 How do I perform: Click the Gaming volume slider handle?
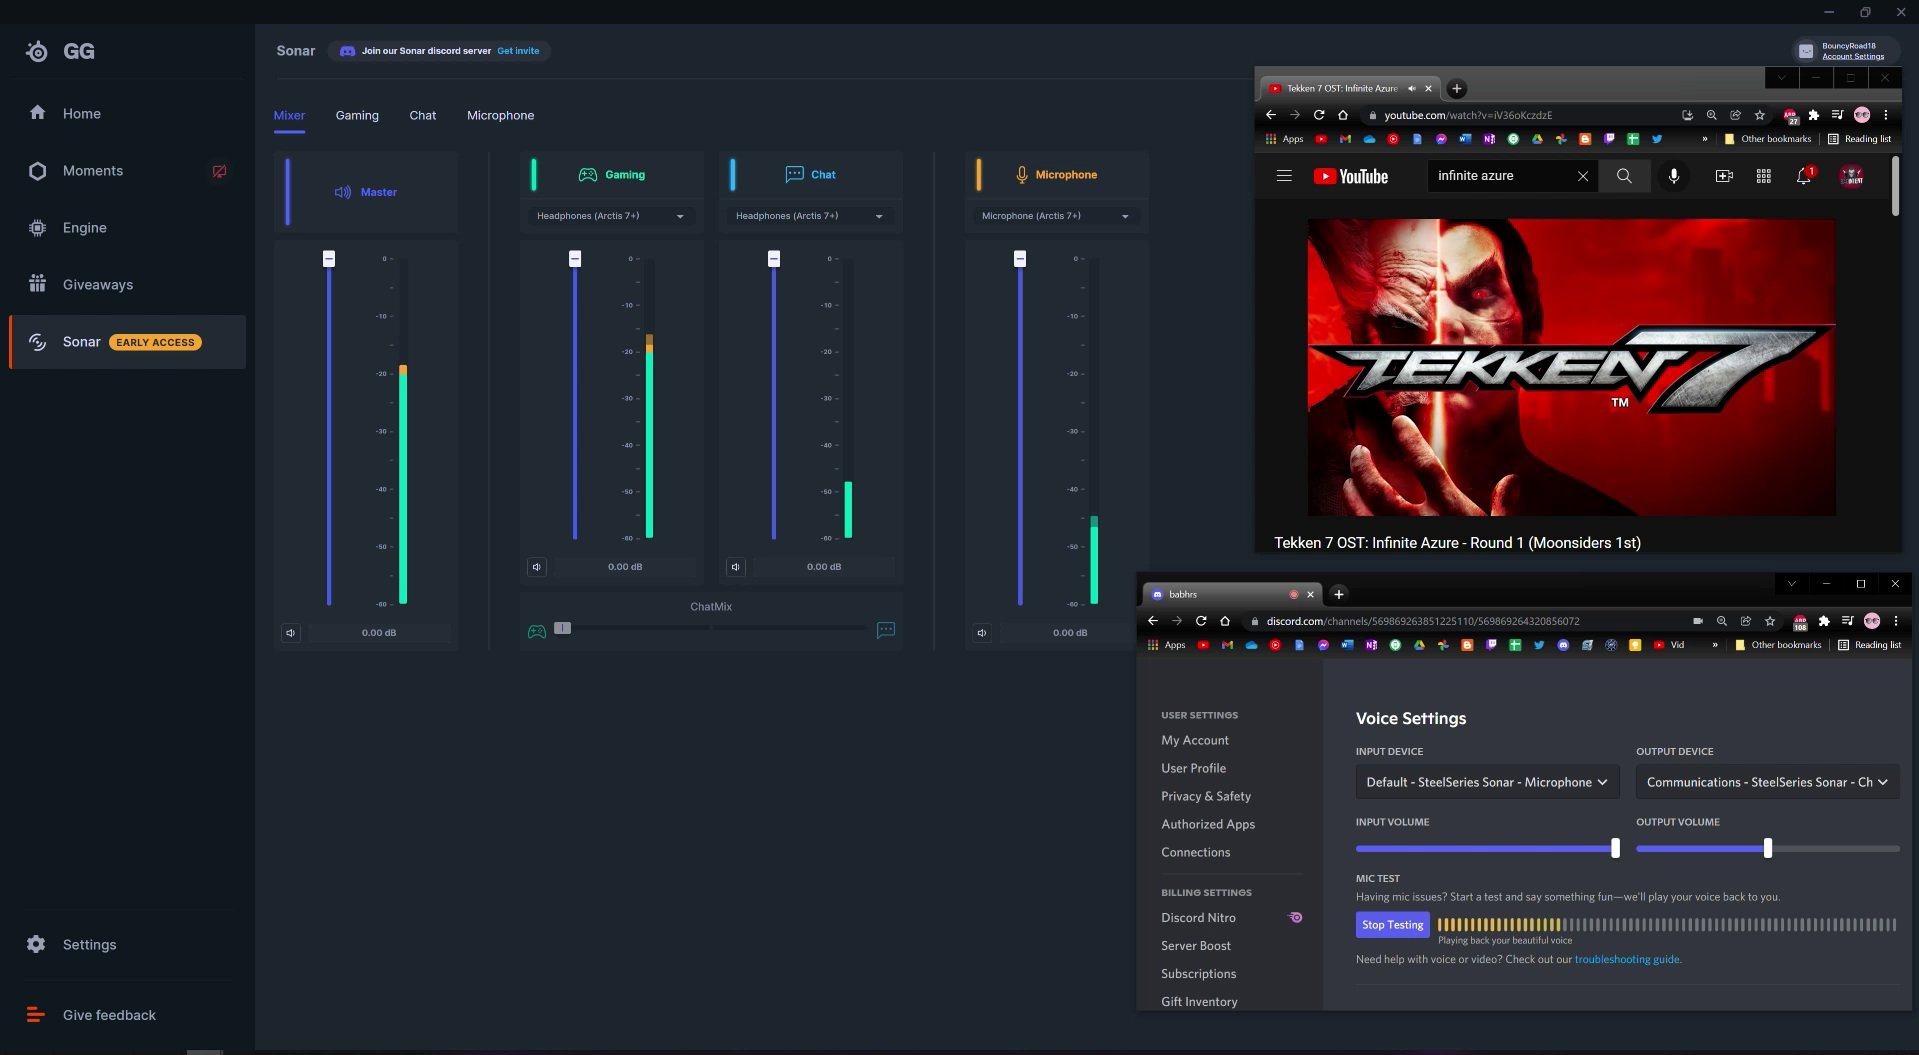click(x=575, y=259)
